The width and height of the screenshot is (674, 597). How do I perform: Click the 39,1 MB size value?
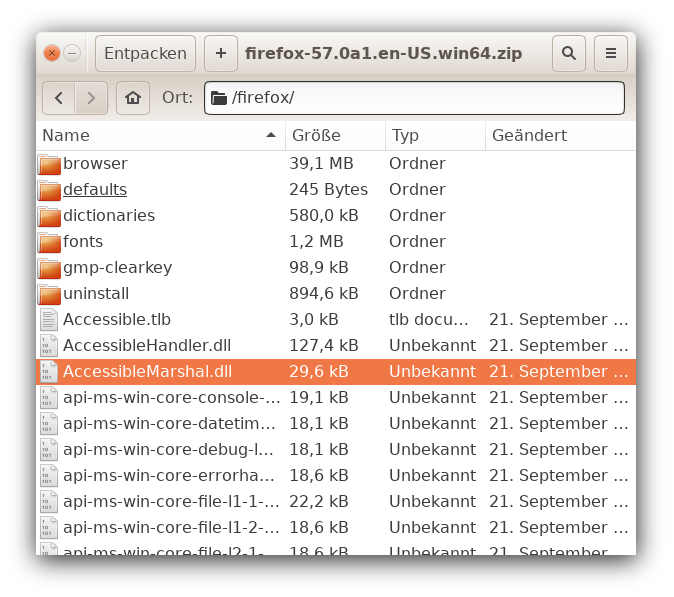321,164
